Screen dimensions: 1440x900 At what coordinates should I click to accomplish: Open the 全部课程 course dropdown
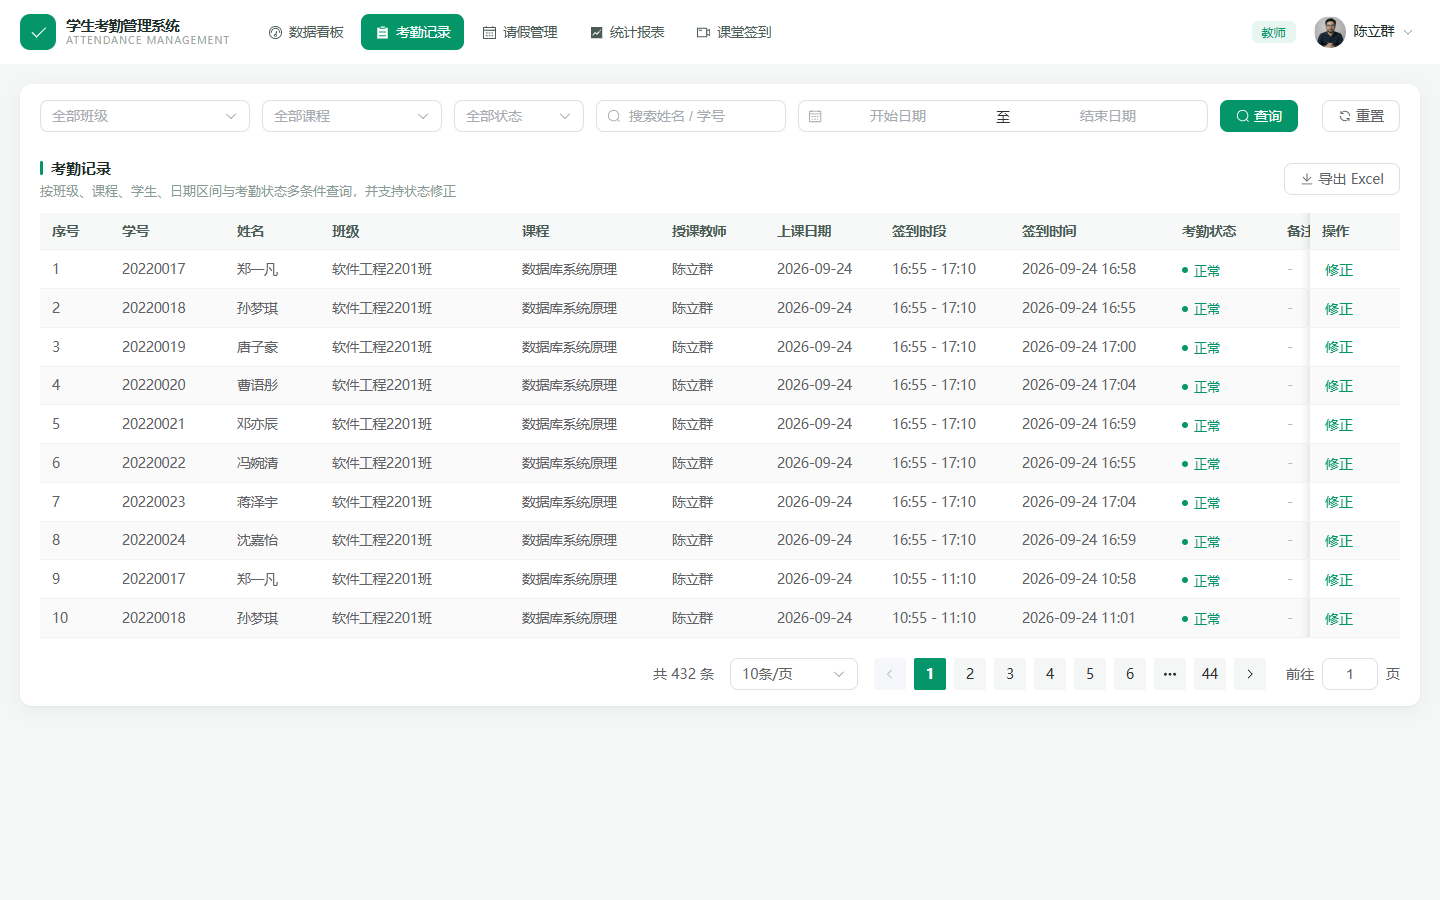[352, 116]
